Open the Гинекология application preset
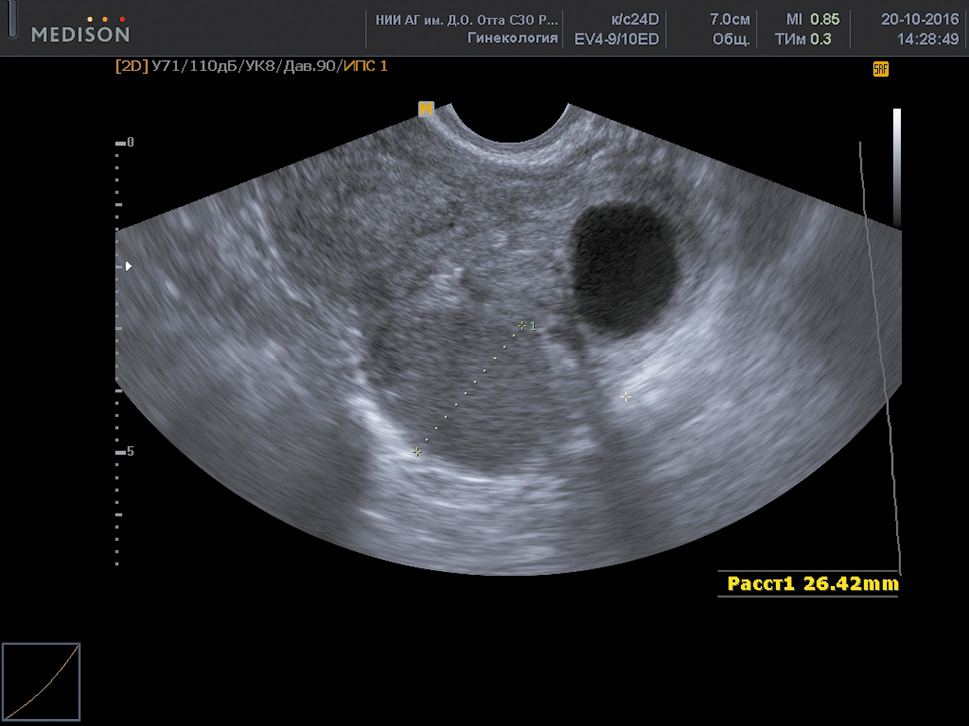This screenshot has width=969, height=726. [x=512, y=38]
